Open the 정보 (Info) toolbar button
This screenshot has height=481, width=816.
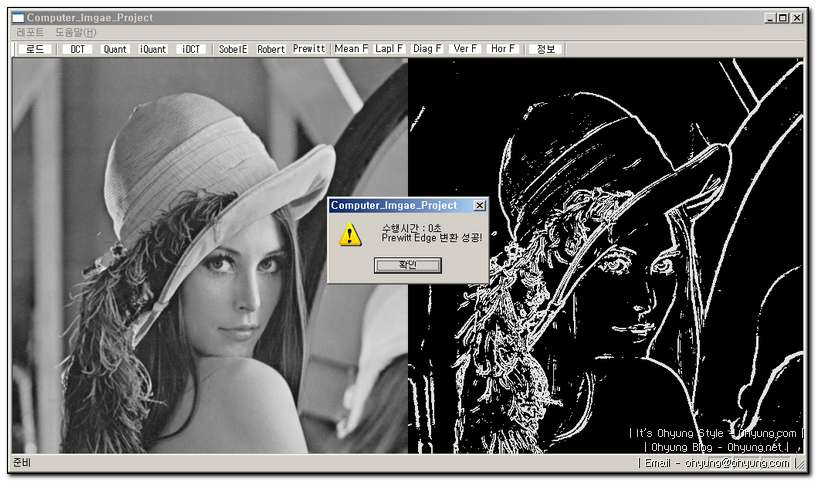click(x=545, y=49)
